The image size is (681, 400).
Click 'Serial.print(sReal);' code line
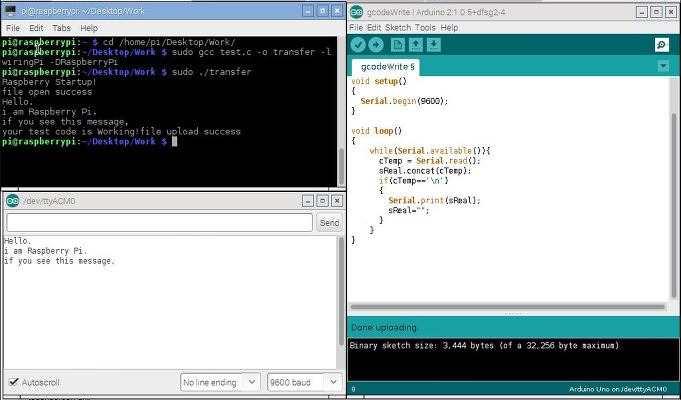click(434, 200)
